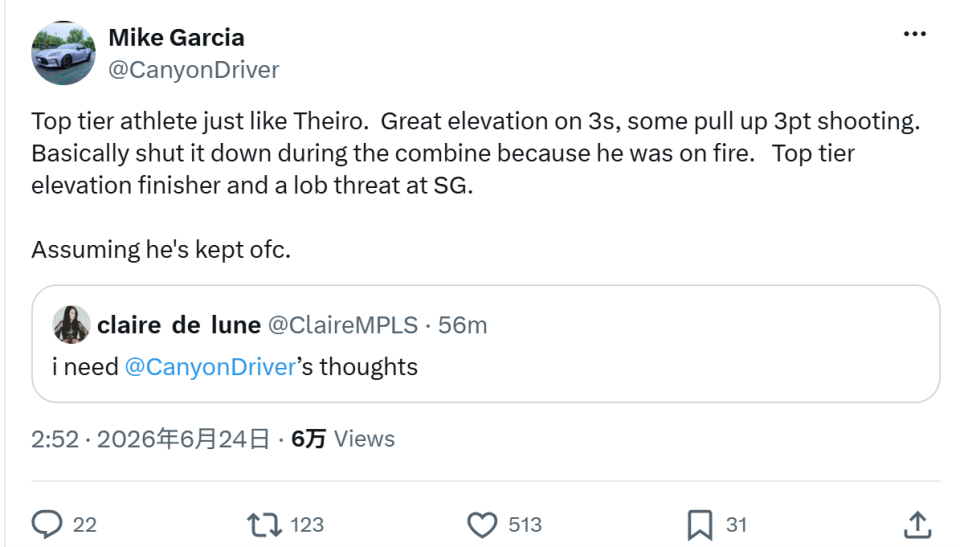Open the quoted tweet card body
960x547 pixels.
tap(486, 344)
